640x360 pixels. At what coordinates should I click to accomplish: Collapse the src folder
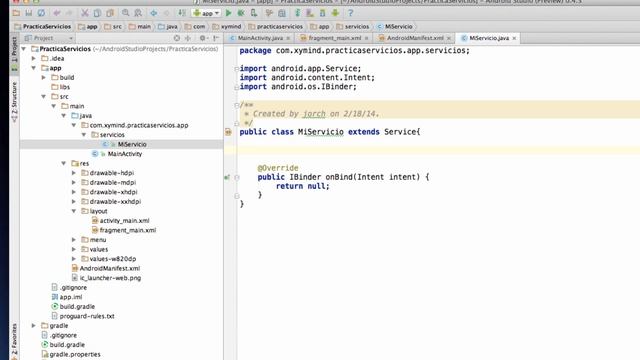coord(44,96)
